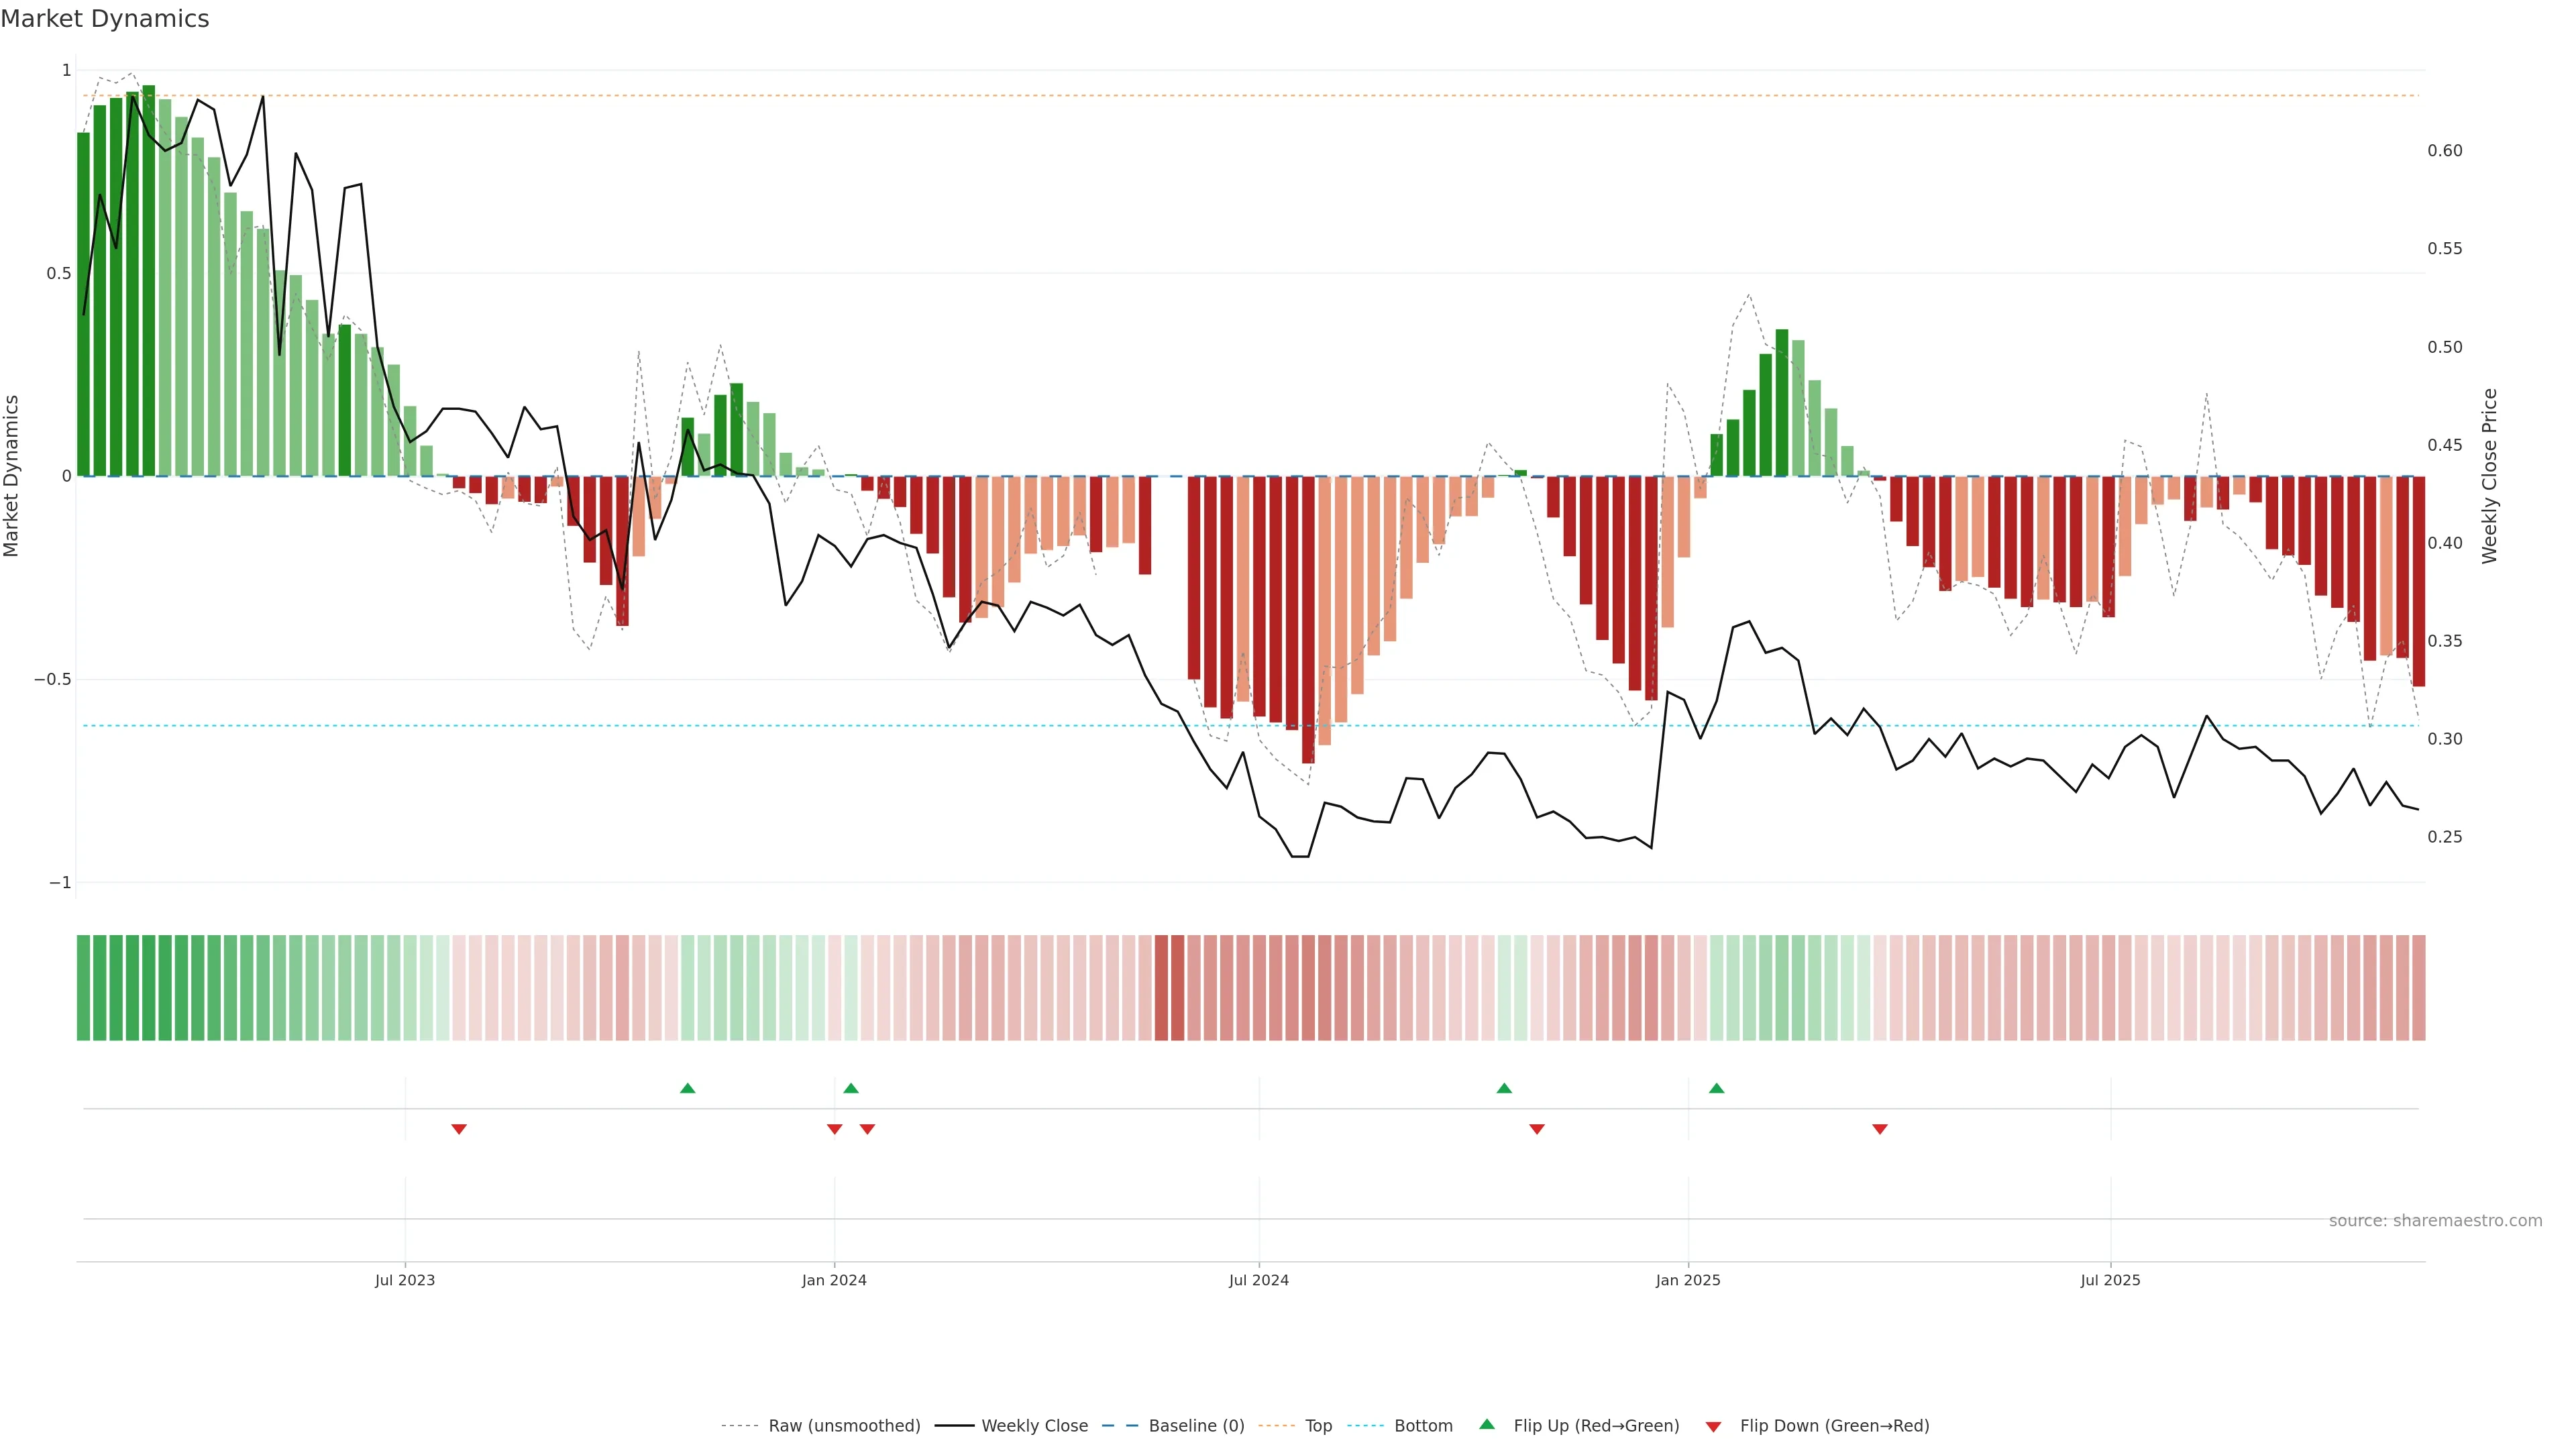2576x1449 pixels.
Task: Toggle the Top threshold legend entry
Action: pos(1318,1426)
